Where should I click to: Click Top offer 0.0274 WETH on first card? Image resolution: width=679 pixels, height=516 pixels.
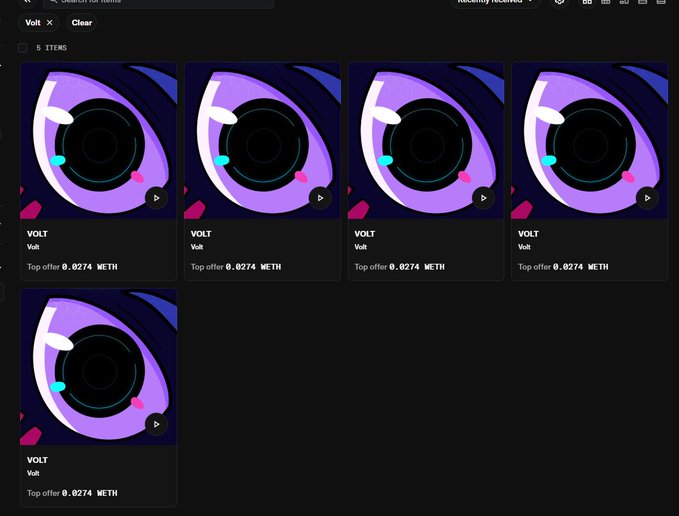click(72, 267)
